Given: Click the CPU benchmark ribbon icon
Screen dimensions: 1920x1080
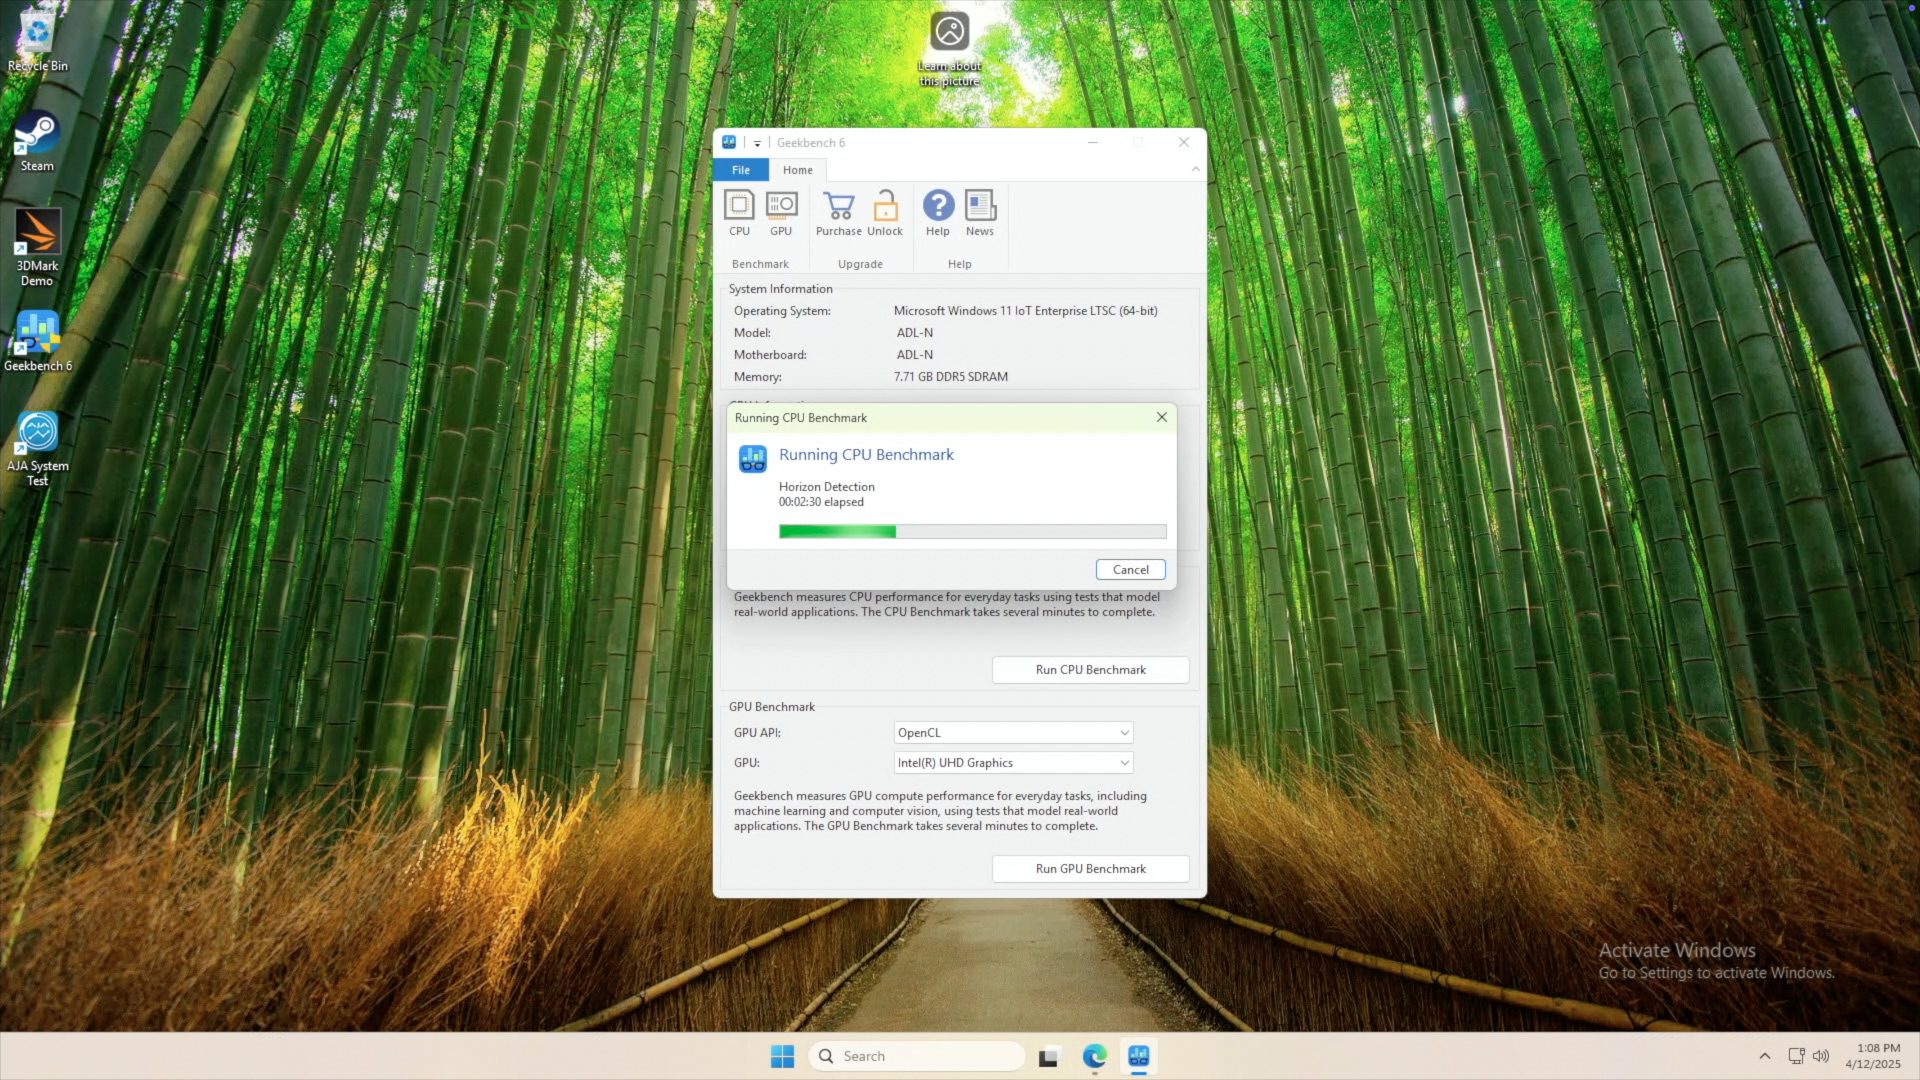Looking at the screenshot, I should tap(739, 213).
